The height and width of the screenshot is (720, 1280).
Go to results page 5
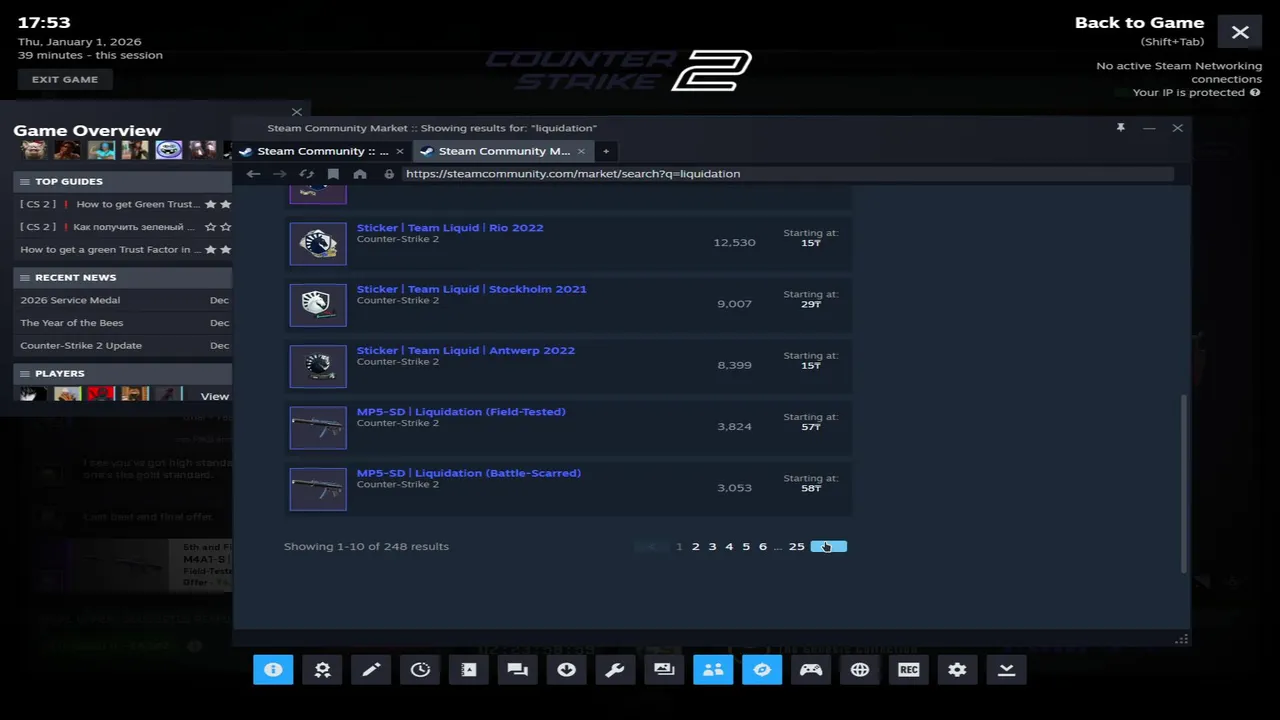[x=746, y=547]
